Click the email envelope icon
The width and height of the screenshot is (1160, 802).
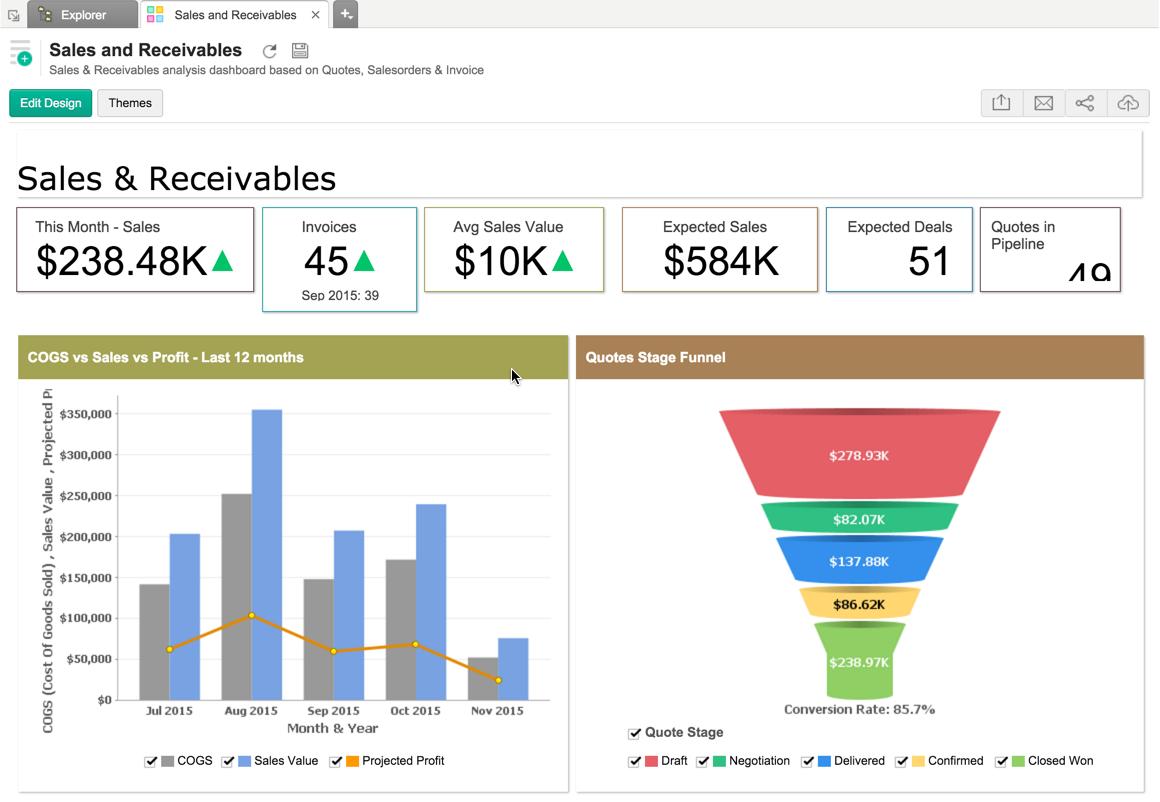[1043, 103]
